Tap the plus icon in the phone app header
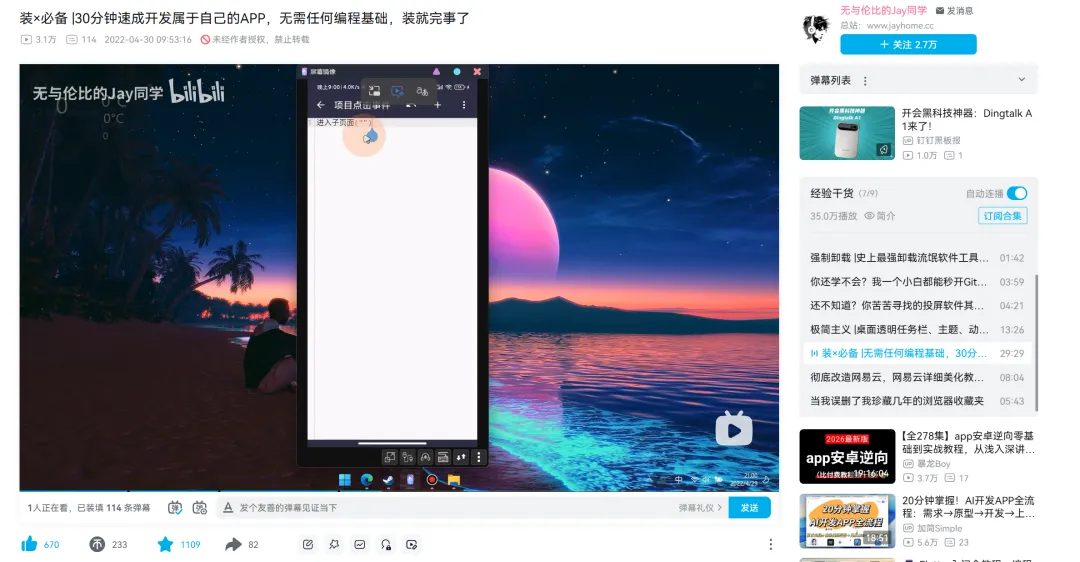Screen dimensions: 1080x562 [437, 105]
